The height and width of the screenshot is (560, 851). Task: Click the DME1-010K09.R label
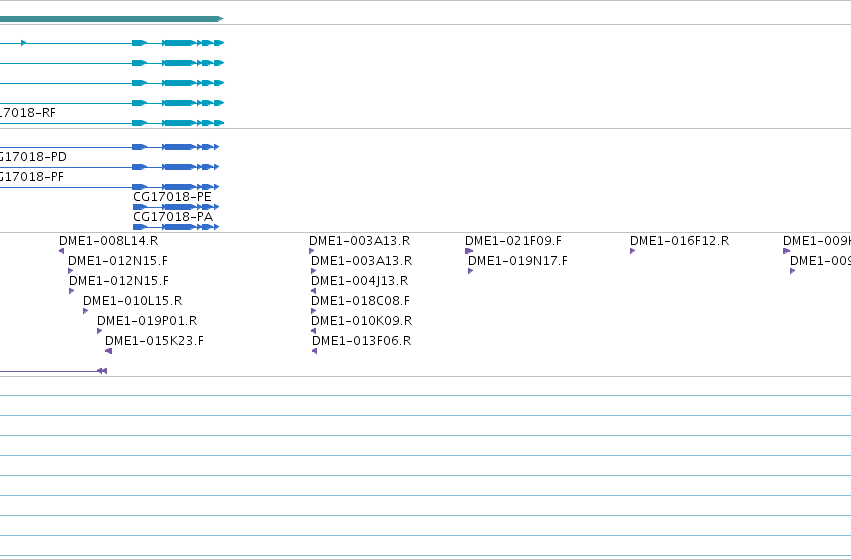click(361, 321)
